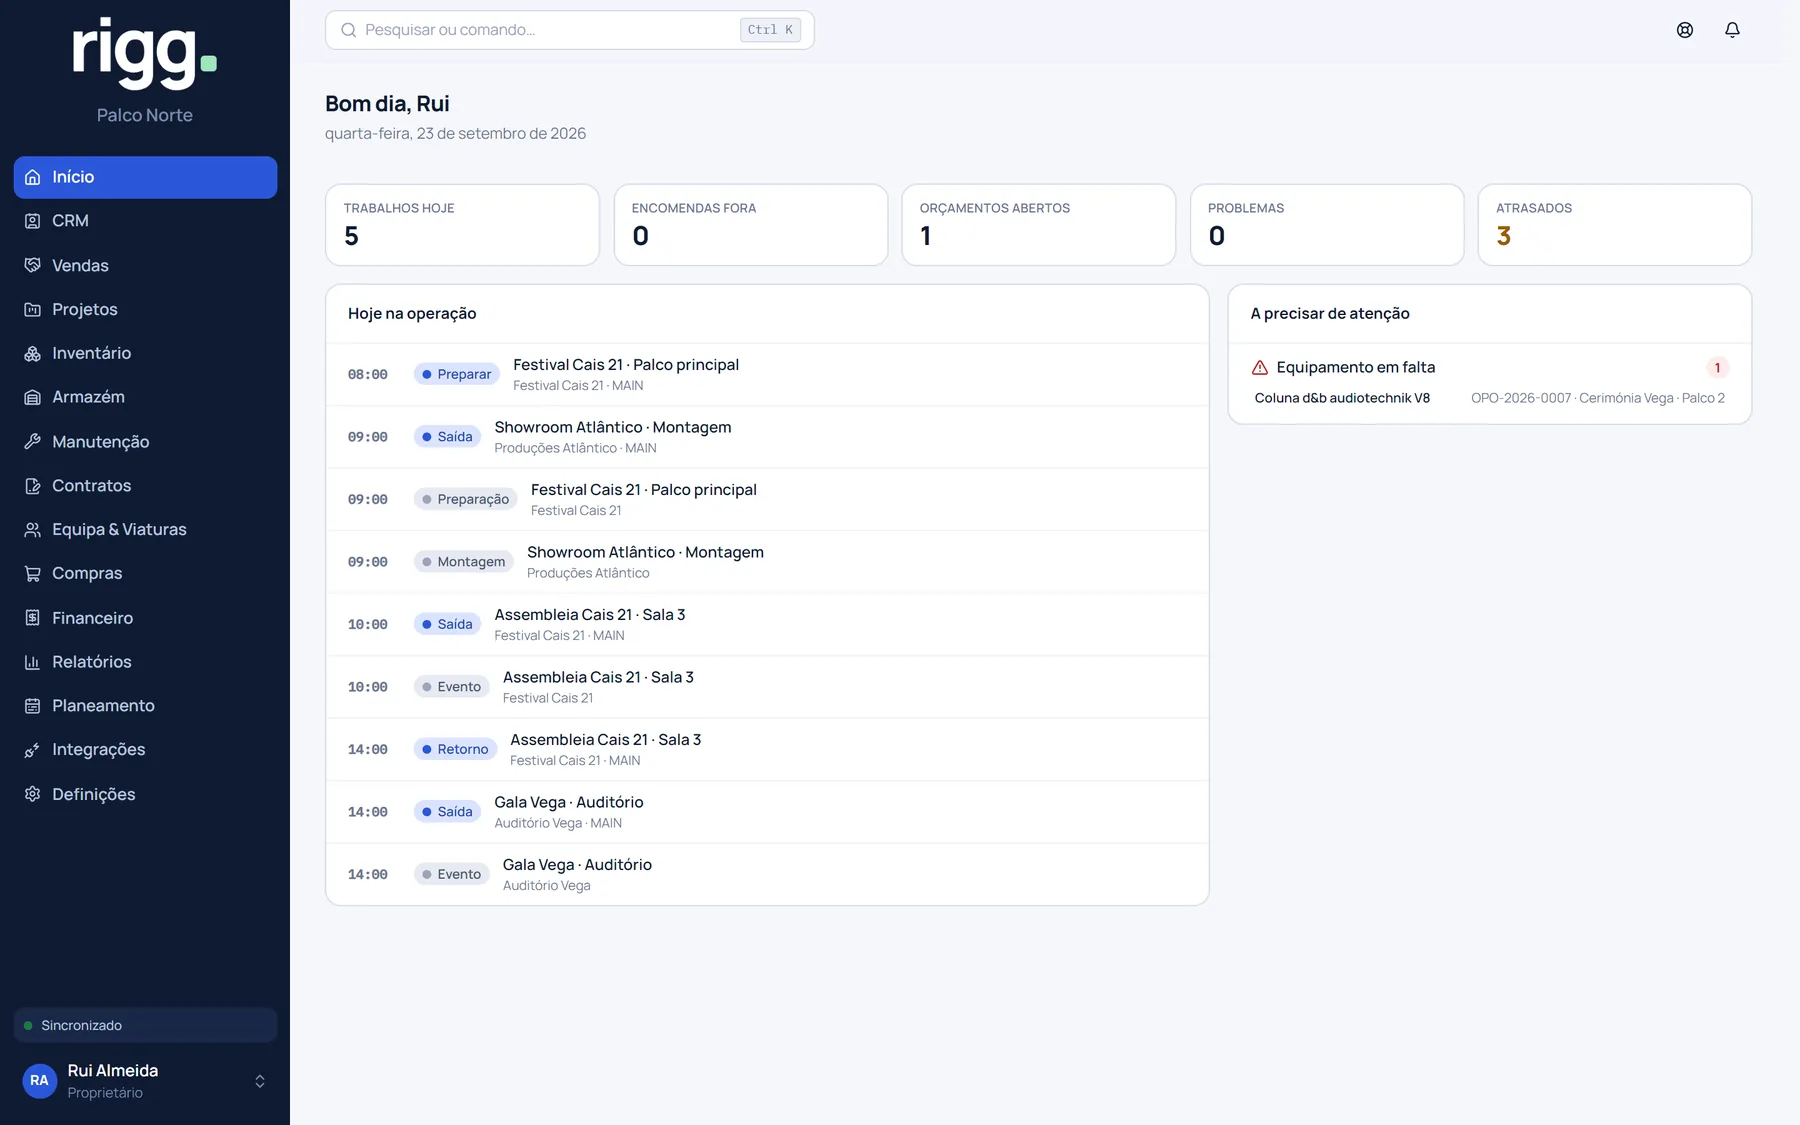Open the 14:00 Saída Gala Vega row
Image resolution: width=1800 pixels, height=1125 pixels.
tap(767, 812)
